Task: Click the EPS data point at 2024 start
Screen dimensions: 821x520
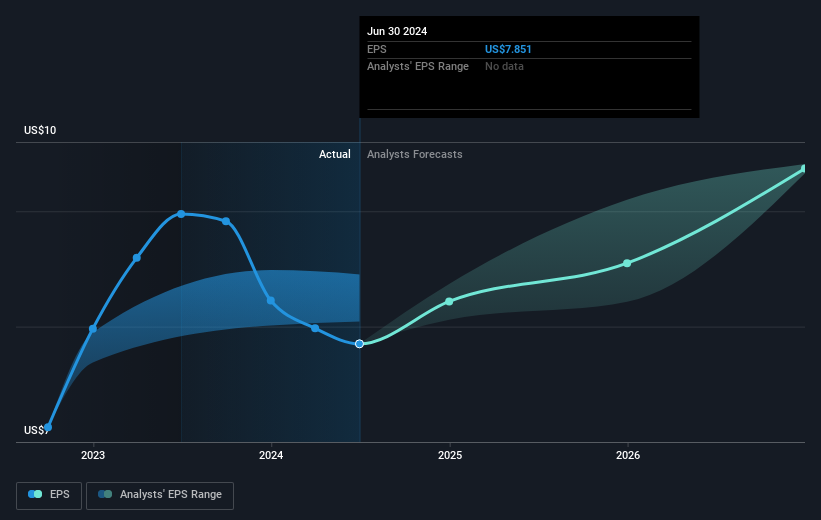Action: [271, 301]
